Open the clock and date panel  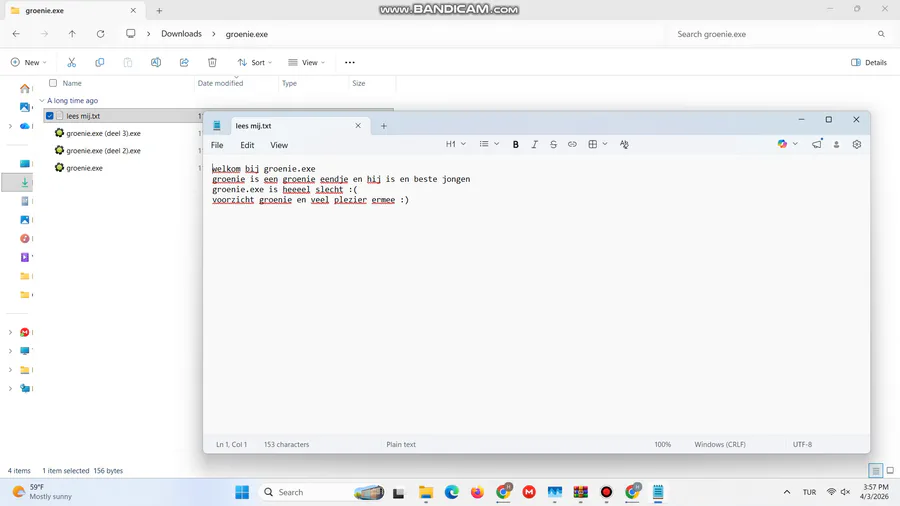point(875,492)
